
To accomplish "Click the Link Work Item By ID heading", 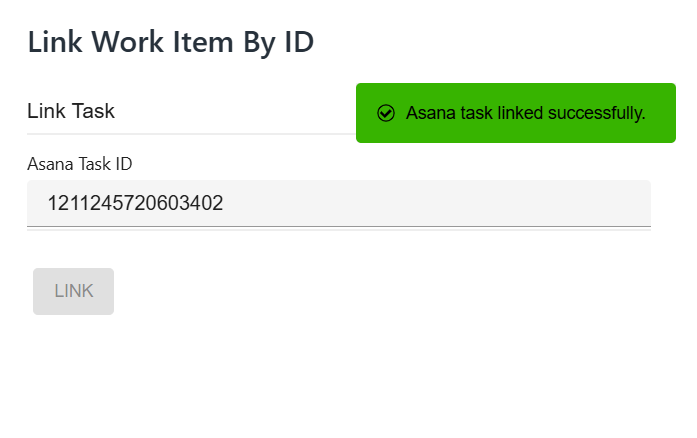I will pos(170,42).
